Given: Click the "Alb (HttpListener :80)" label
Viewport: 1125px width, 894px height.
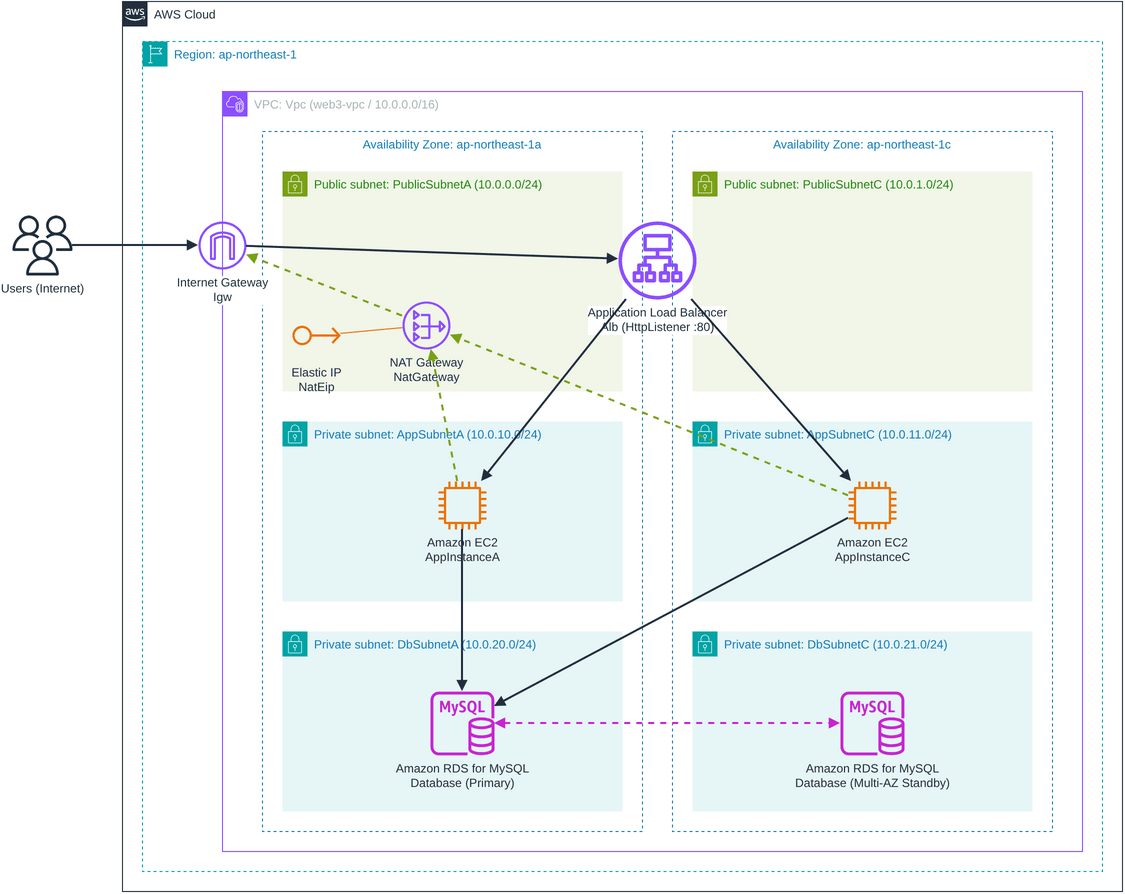Looking at the screenshot, I should (657, 327).
